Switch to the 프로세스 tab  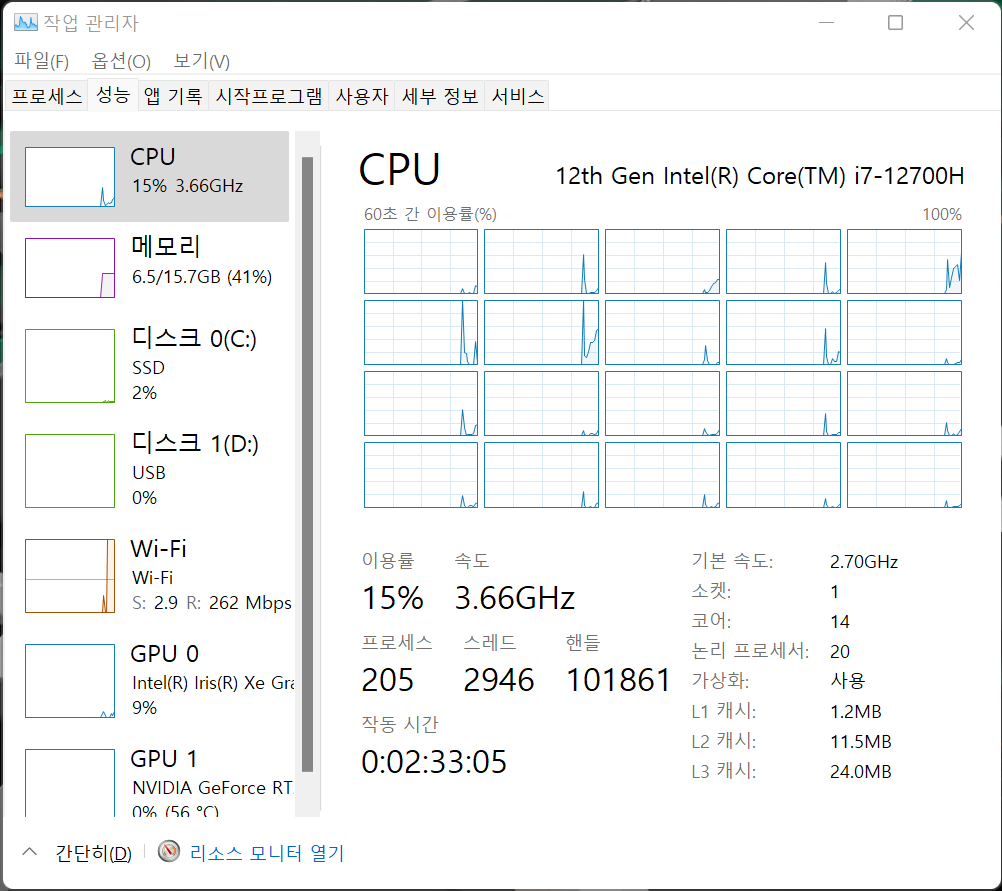coord(46,97)
